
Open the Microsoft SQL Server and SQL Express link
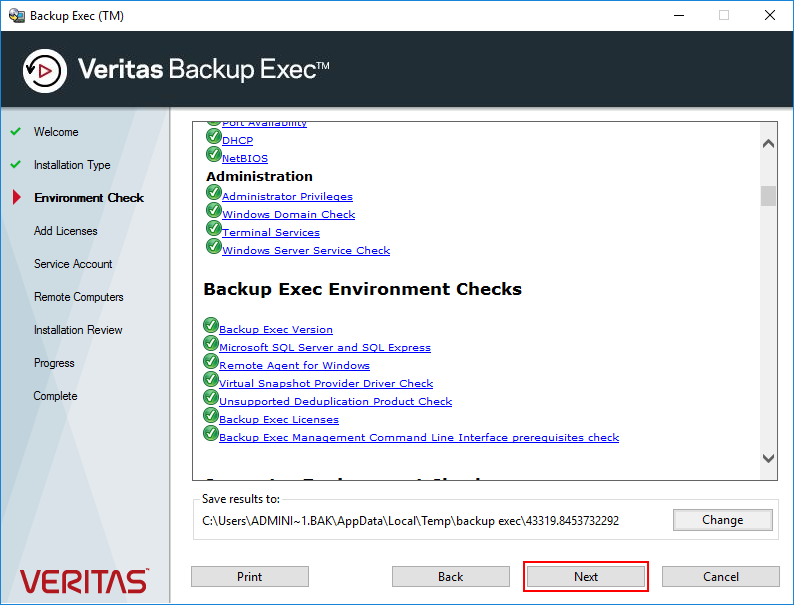325,347
